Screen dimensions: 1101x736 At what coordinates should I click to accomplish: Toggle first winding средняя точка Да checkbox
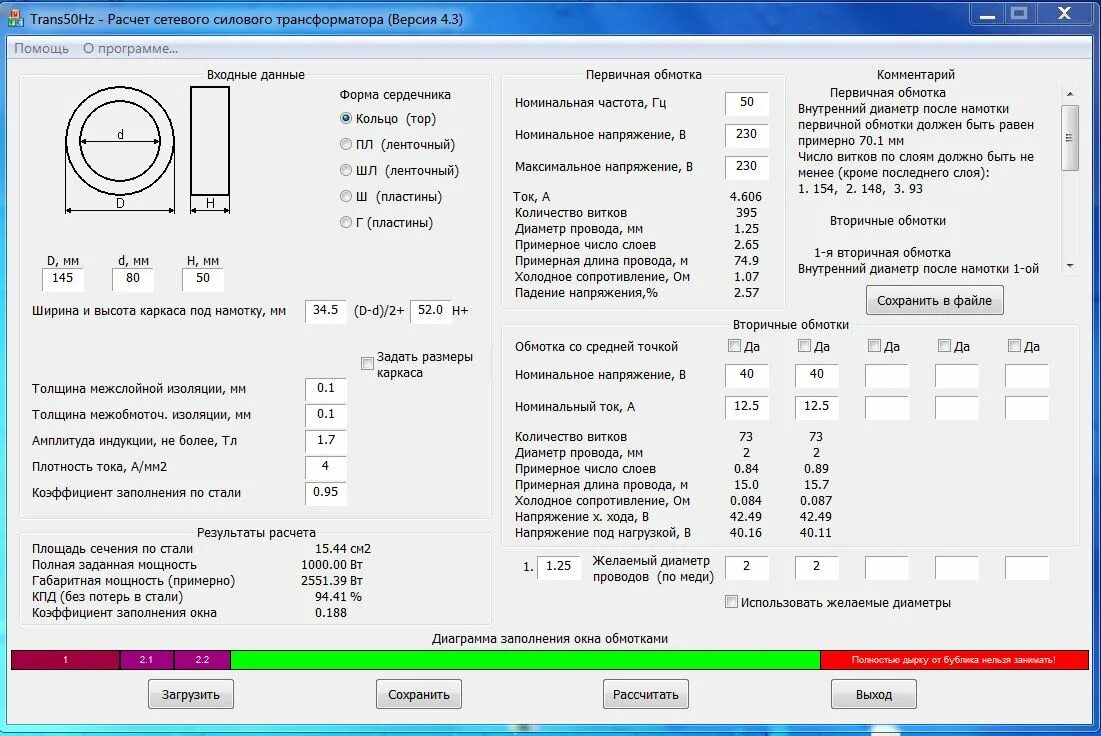coord(734,346)
